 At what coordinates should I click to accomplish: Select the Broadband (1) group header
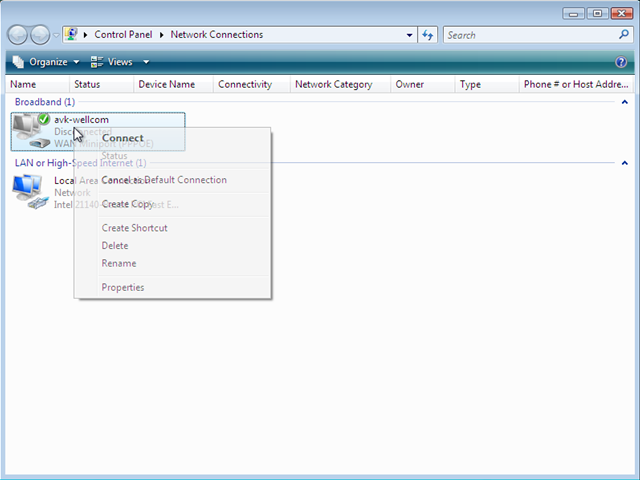pos(45,102)
